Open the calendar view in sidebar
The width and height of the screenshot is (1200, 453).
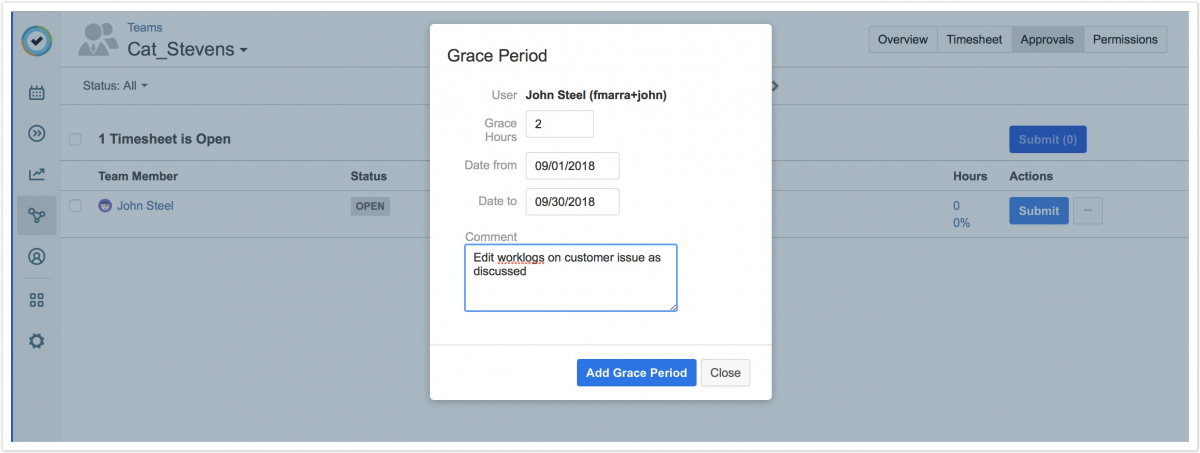click(x=37, y=93)
